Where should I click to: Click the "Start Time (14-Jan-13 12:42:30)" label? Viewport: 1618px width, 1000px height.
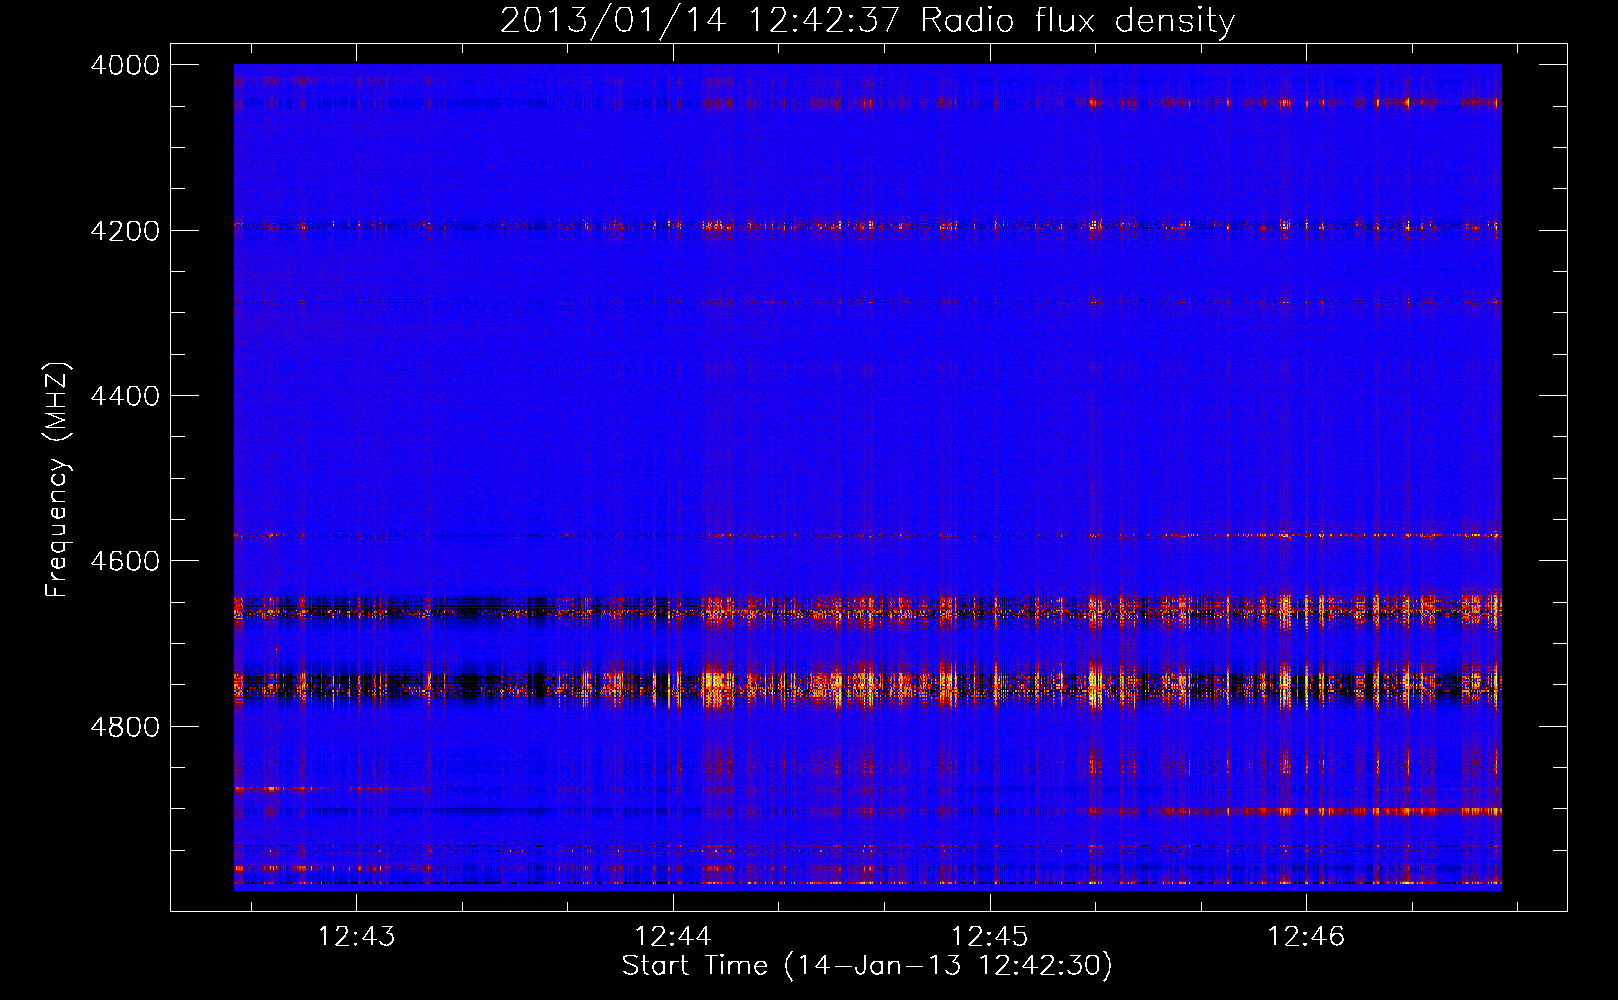867,966
